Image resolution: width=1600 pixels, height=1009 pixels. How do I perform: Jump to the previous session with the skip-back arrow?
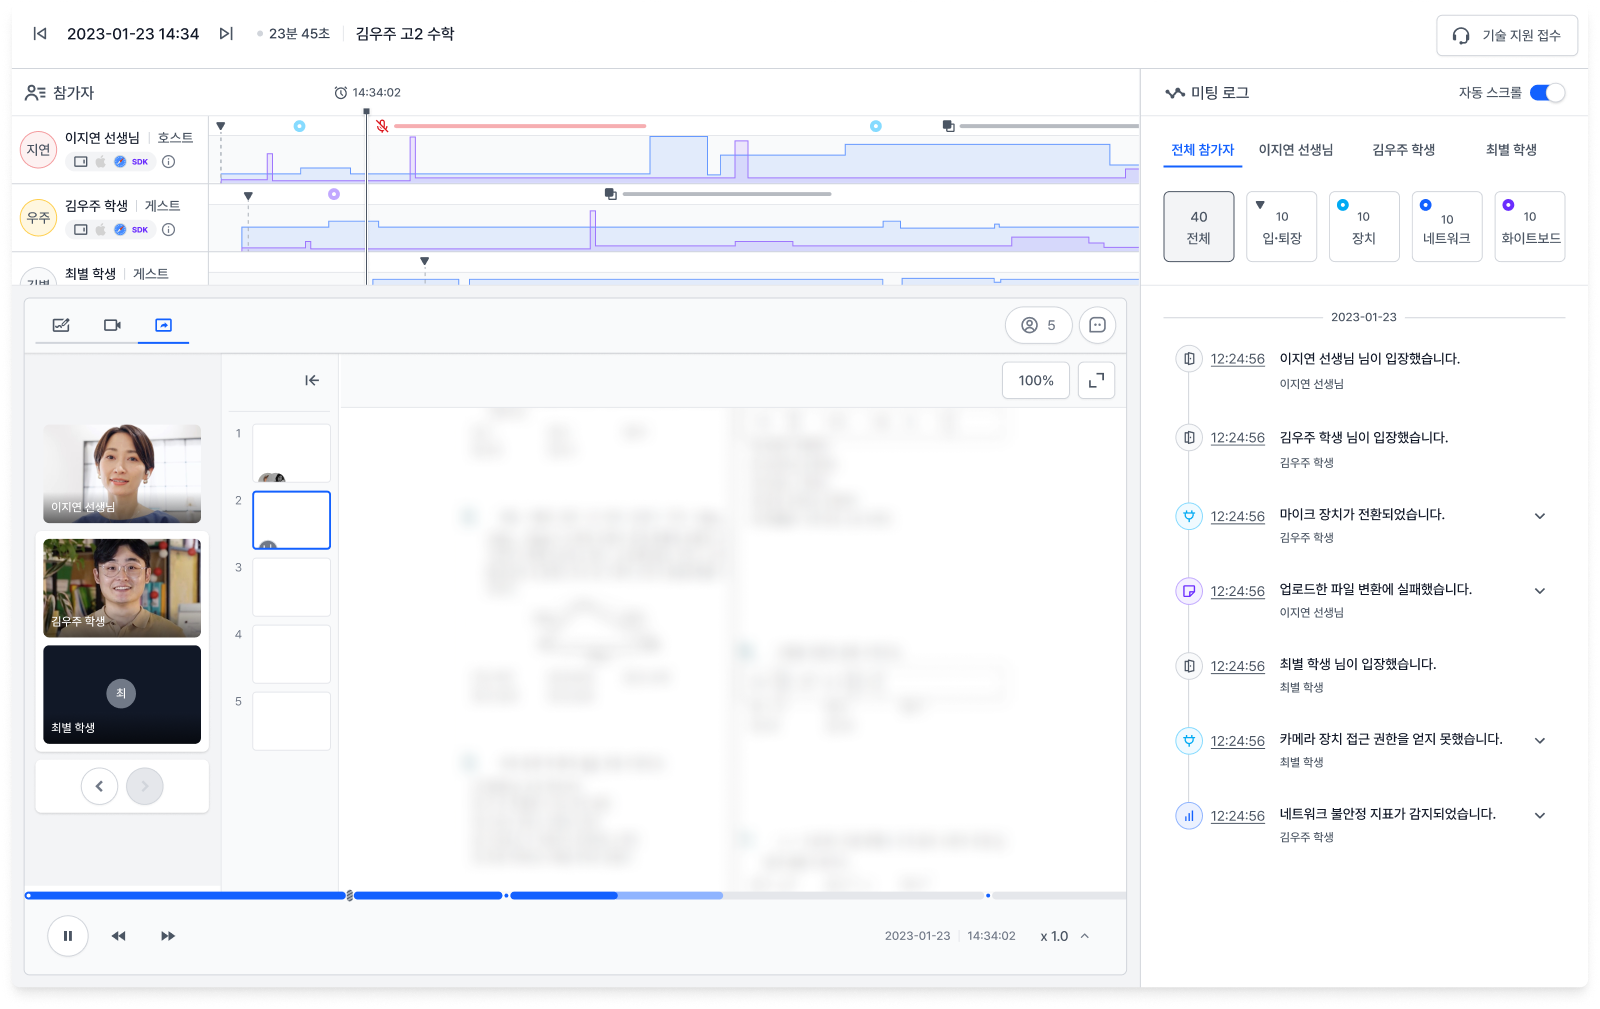[x=40, y=34]
